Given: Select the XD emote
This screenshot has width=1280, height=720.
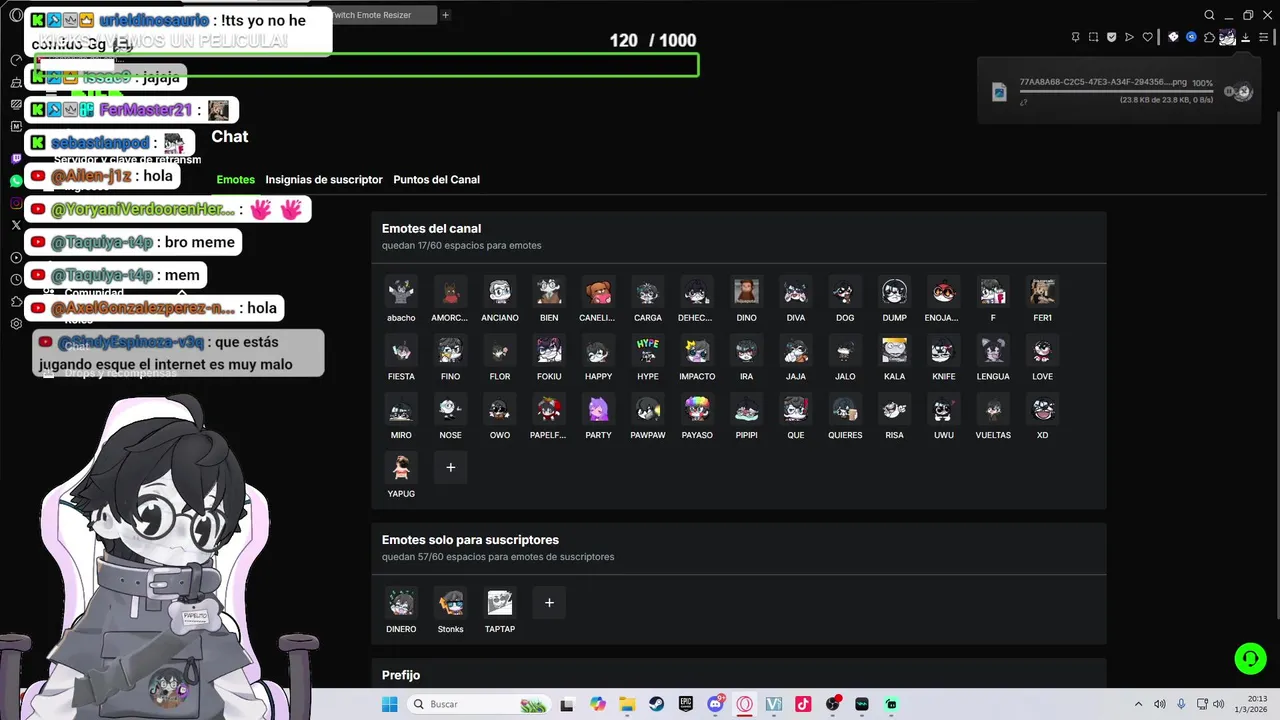Looking at the screenshot, I should (1042, 410).
